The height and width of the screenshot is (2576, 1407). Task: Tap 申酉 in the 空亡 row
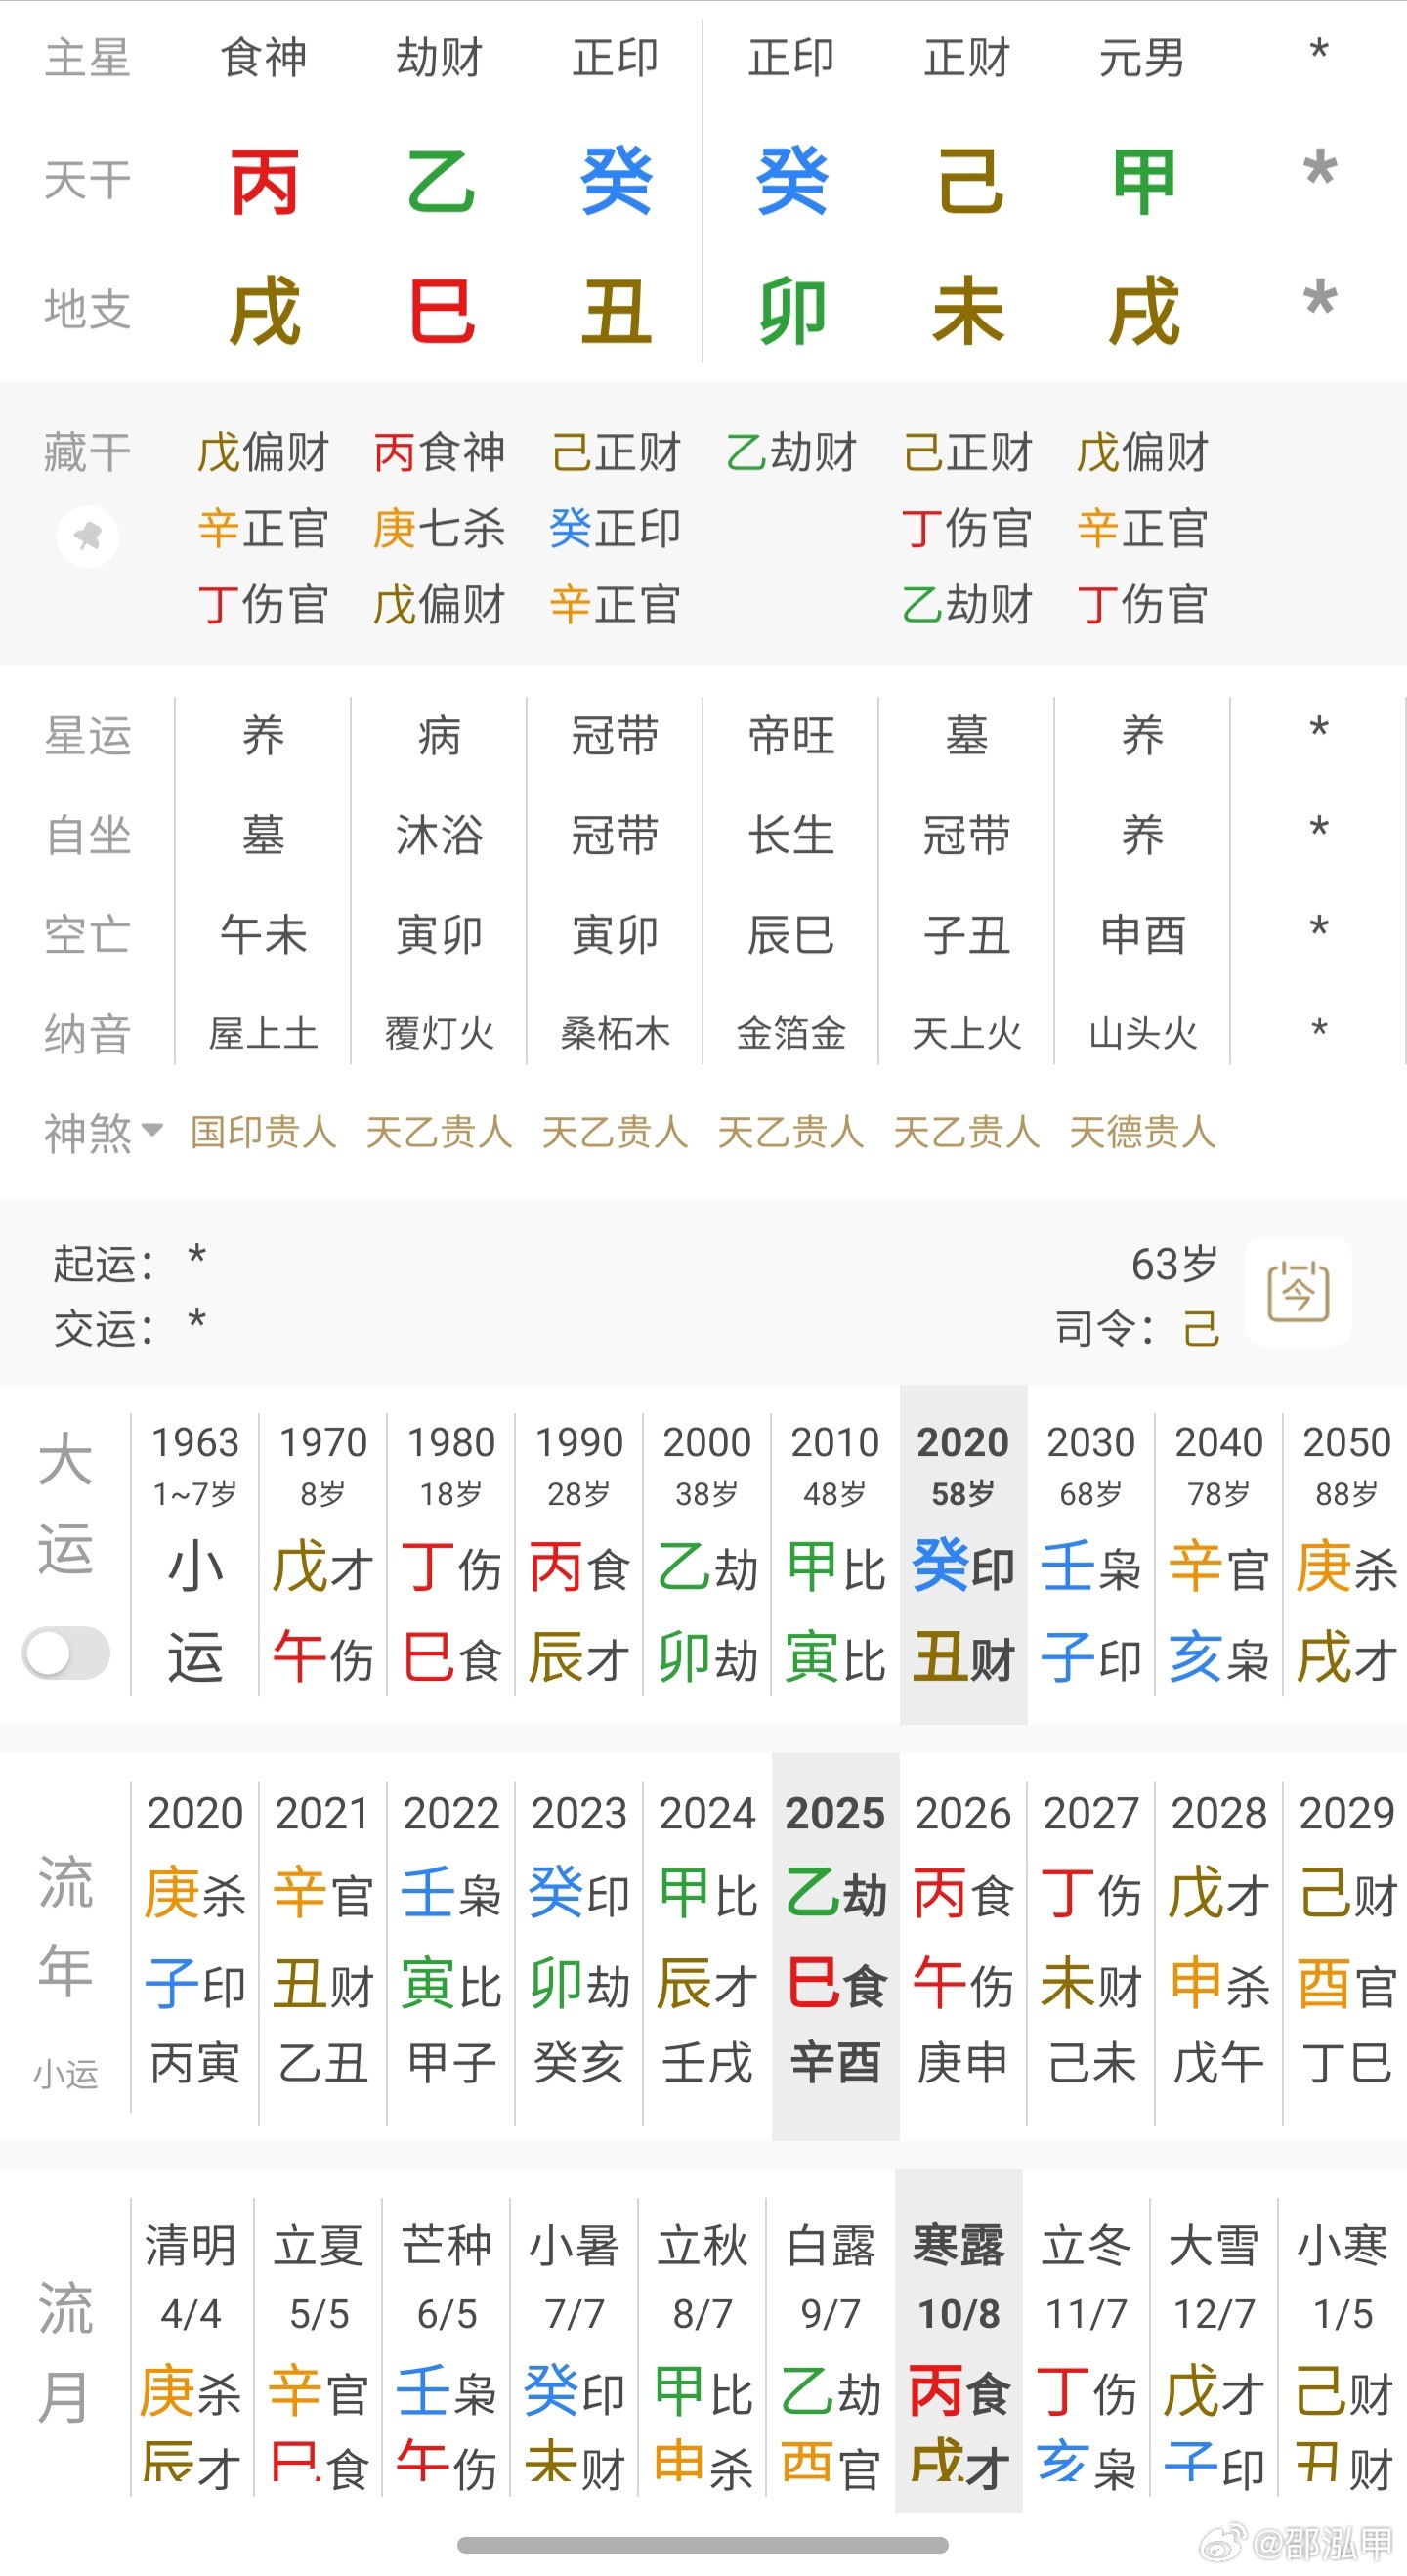1142,935
